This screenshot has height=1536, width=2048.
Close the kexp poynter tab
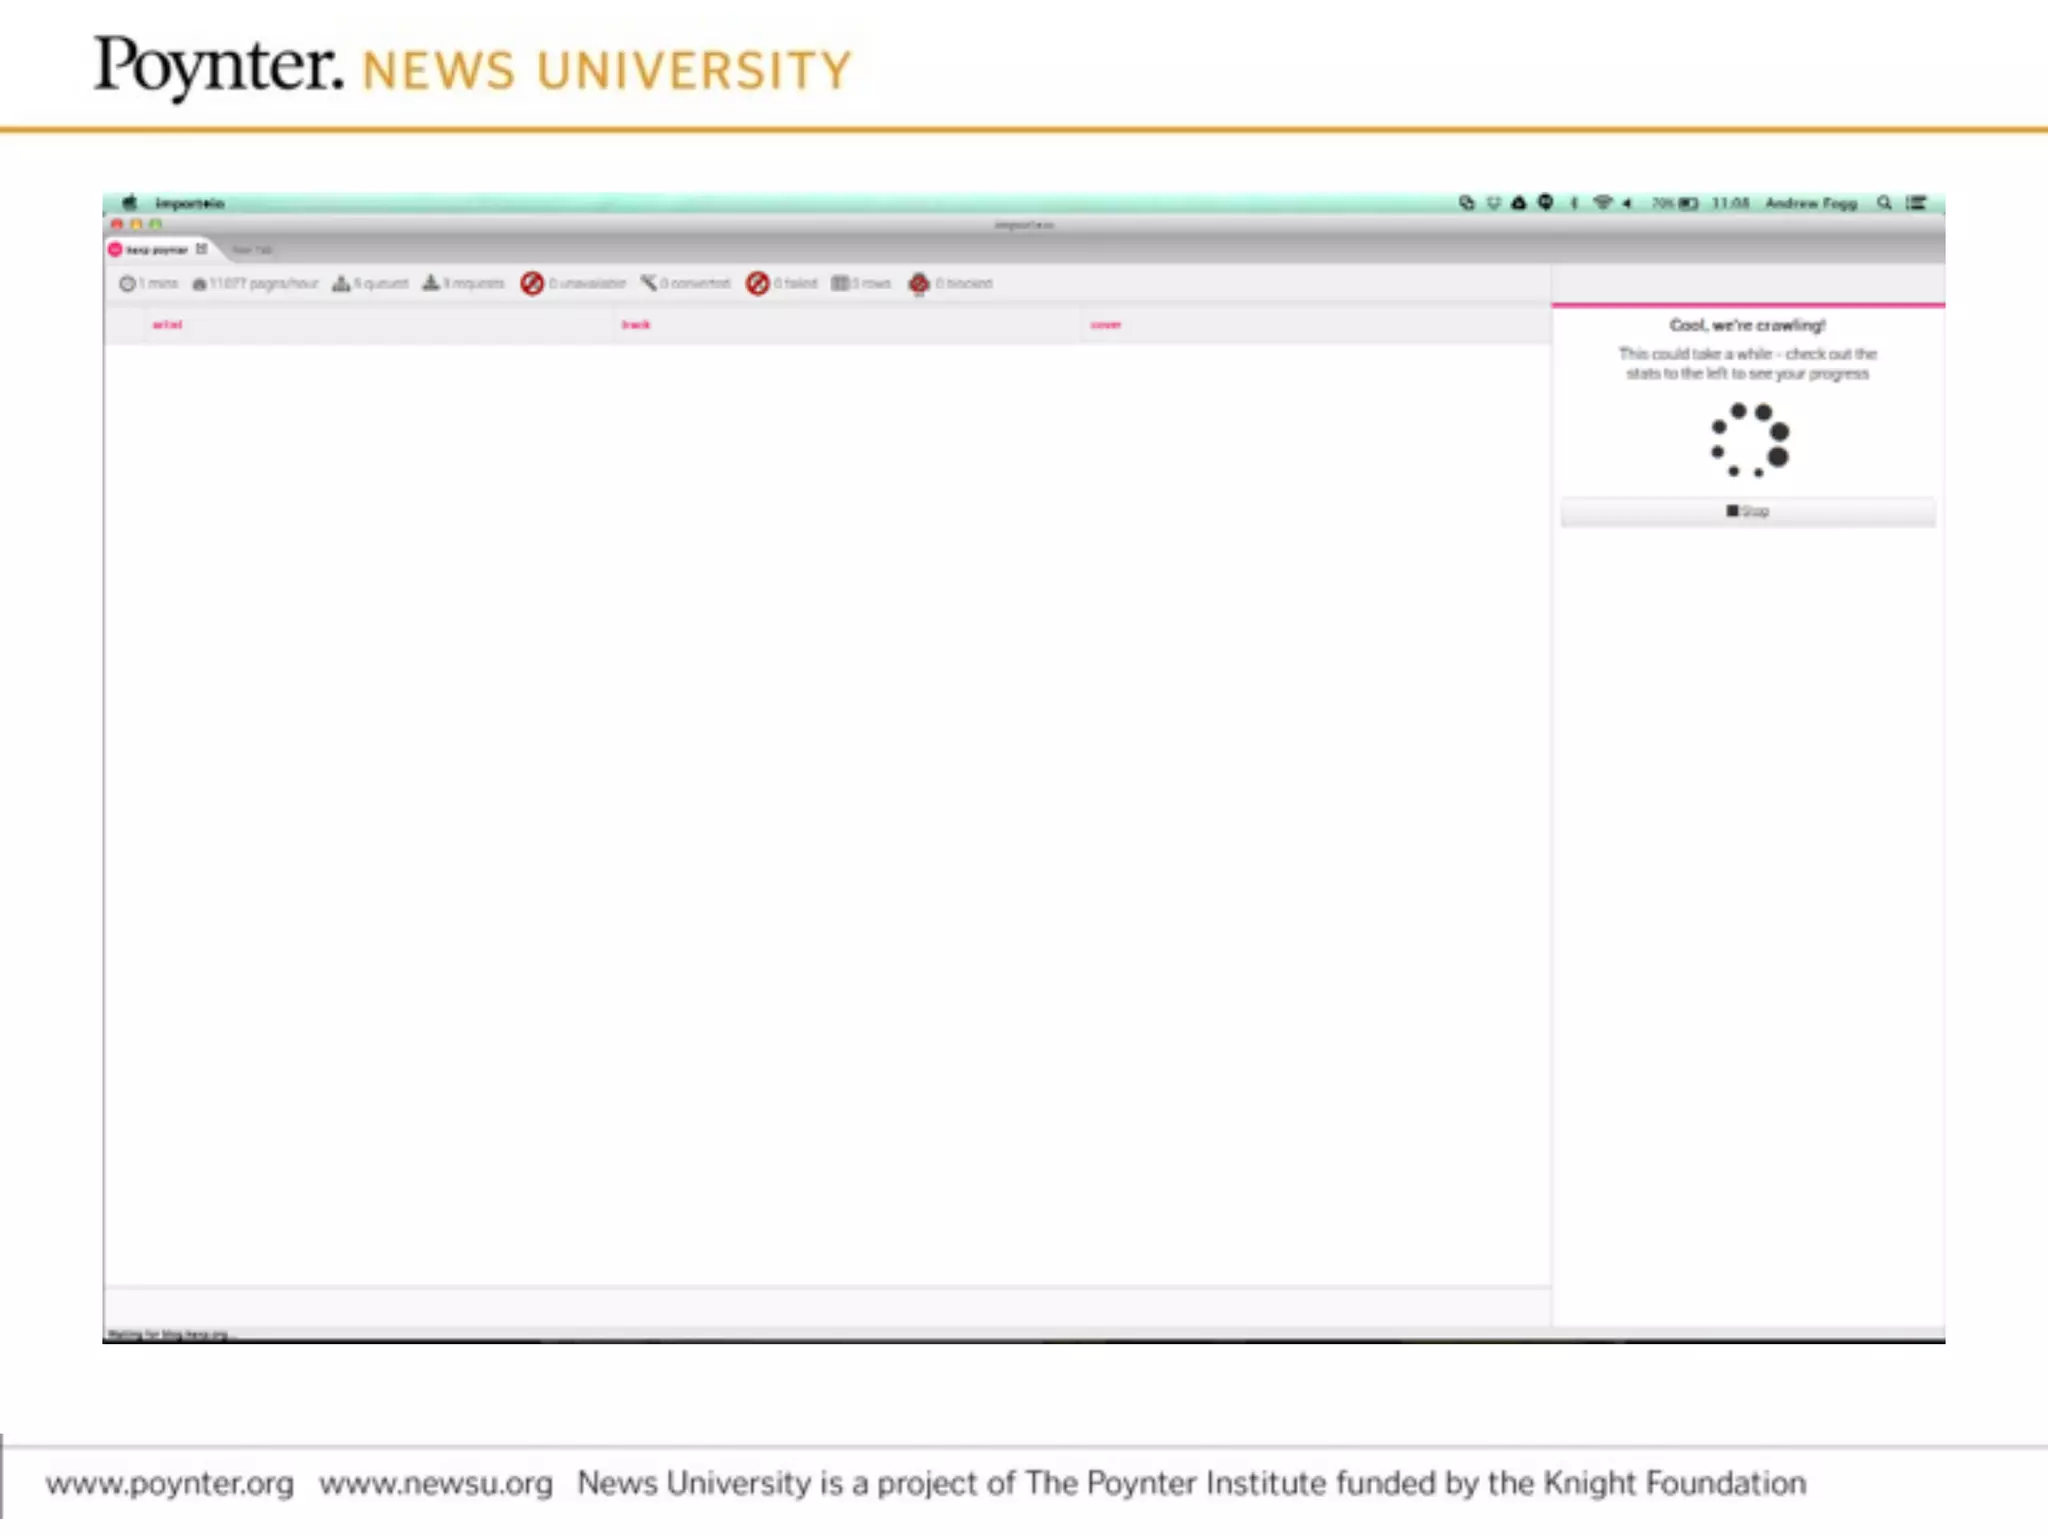coord(202,249)
